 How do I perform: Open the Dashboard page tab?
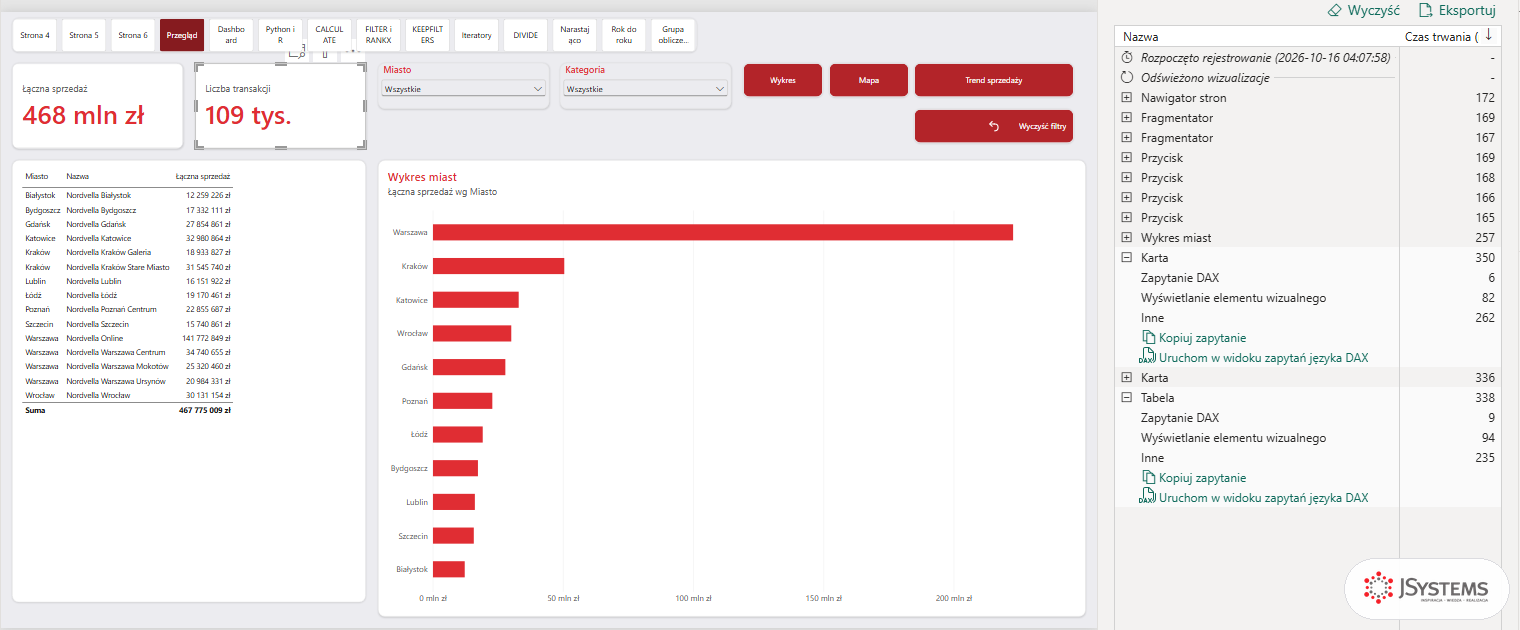click(x=231, y=35)
